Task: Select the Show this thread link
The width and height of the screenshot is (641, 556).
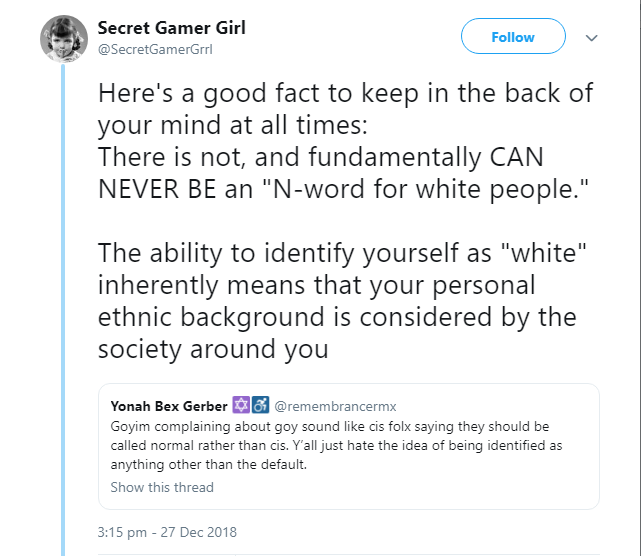Action: coord(162,487)
